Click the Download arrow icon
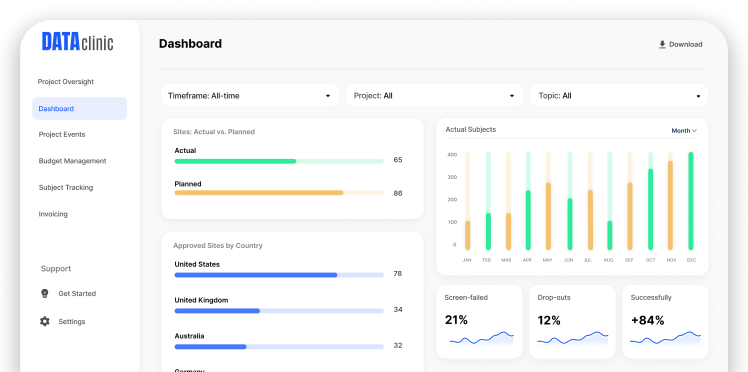This screenshot has width=748, height=372. [x=662, y=44]
